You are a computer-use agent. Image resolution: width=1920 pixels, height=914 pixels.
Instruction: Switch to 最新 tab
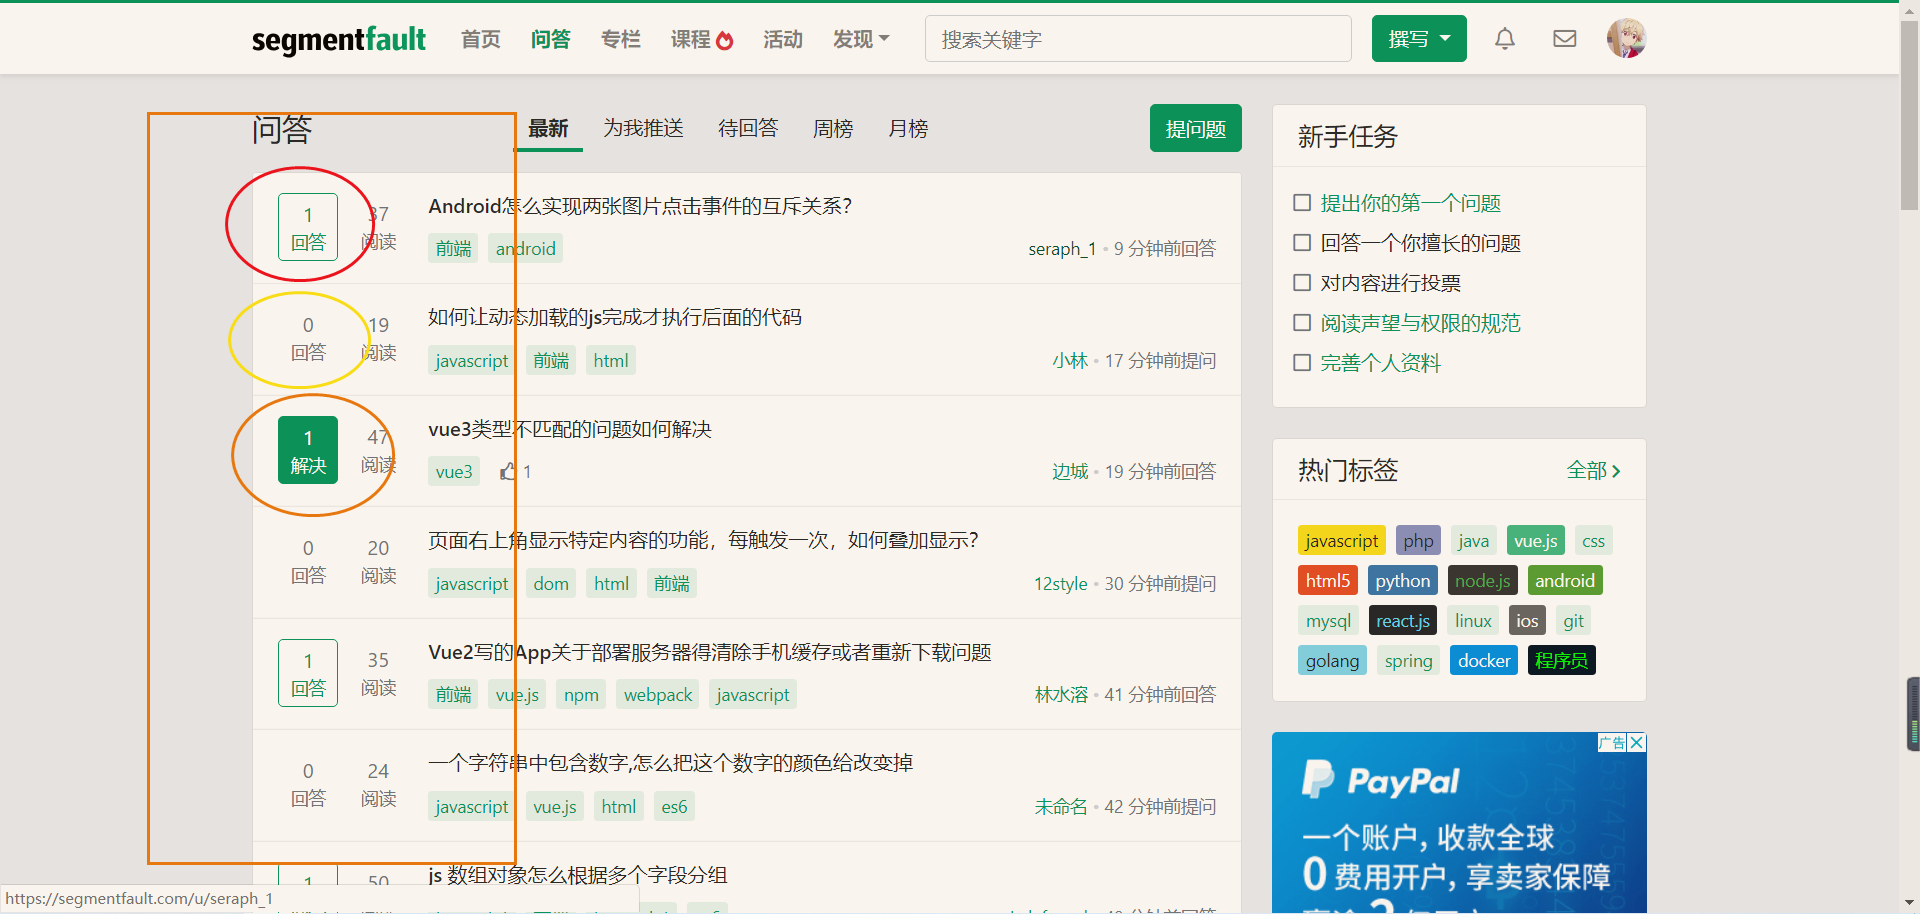point(548,128)
